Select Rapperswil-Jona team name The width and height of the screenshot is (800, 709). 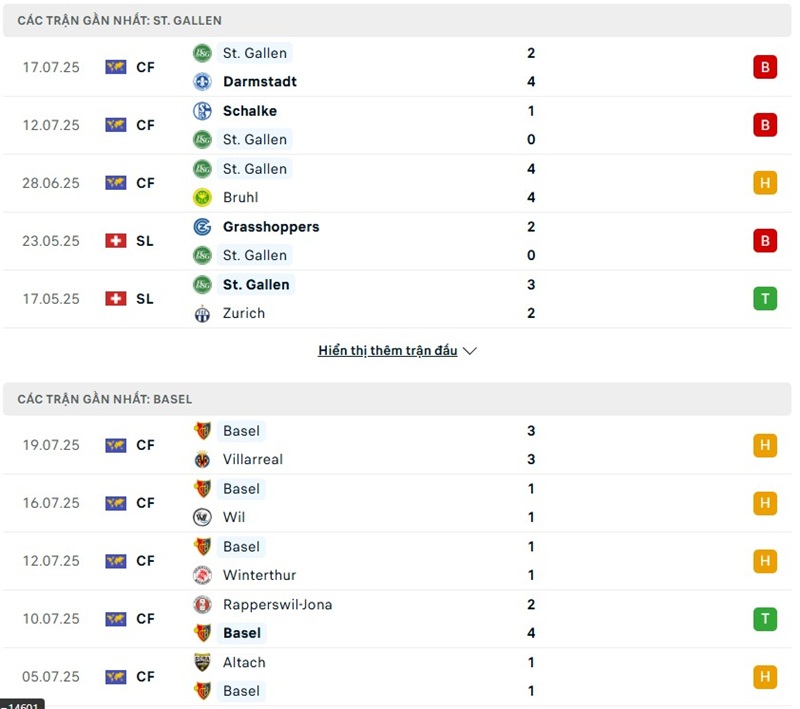278,604
